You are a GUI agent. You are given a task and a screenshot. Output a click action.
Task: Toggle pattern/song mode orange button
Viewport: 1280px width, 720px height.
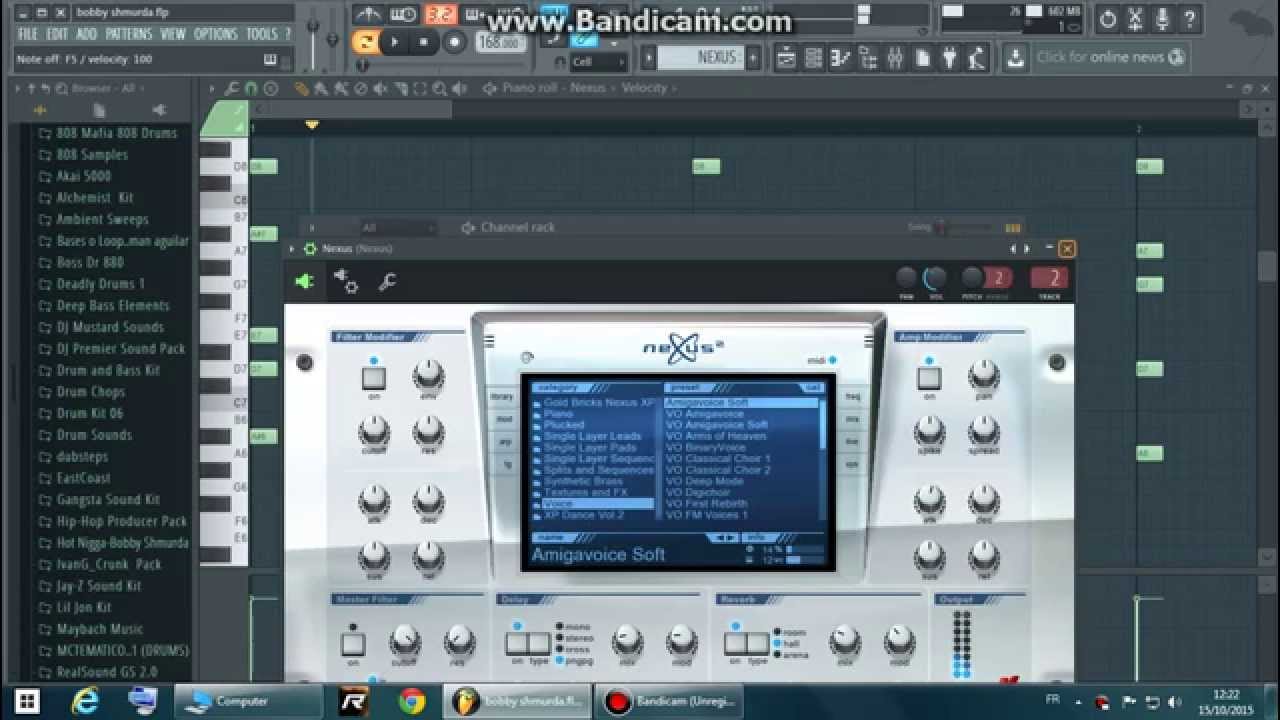366,42
